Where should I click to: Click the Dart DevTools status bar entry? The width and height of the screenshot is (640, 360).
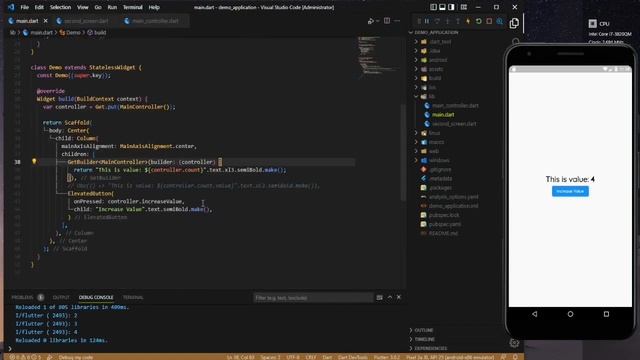pos(353,357)
